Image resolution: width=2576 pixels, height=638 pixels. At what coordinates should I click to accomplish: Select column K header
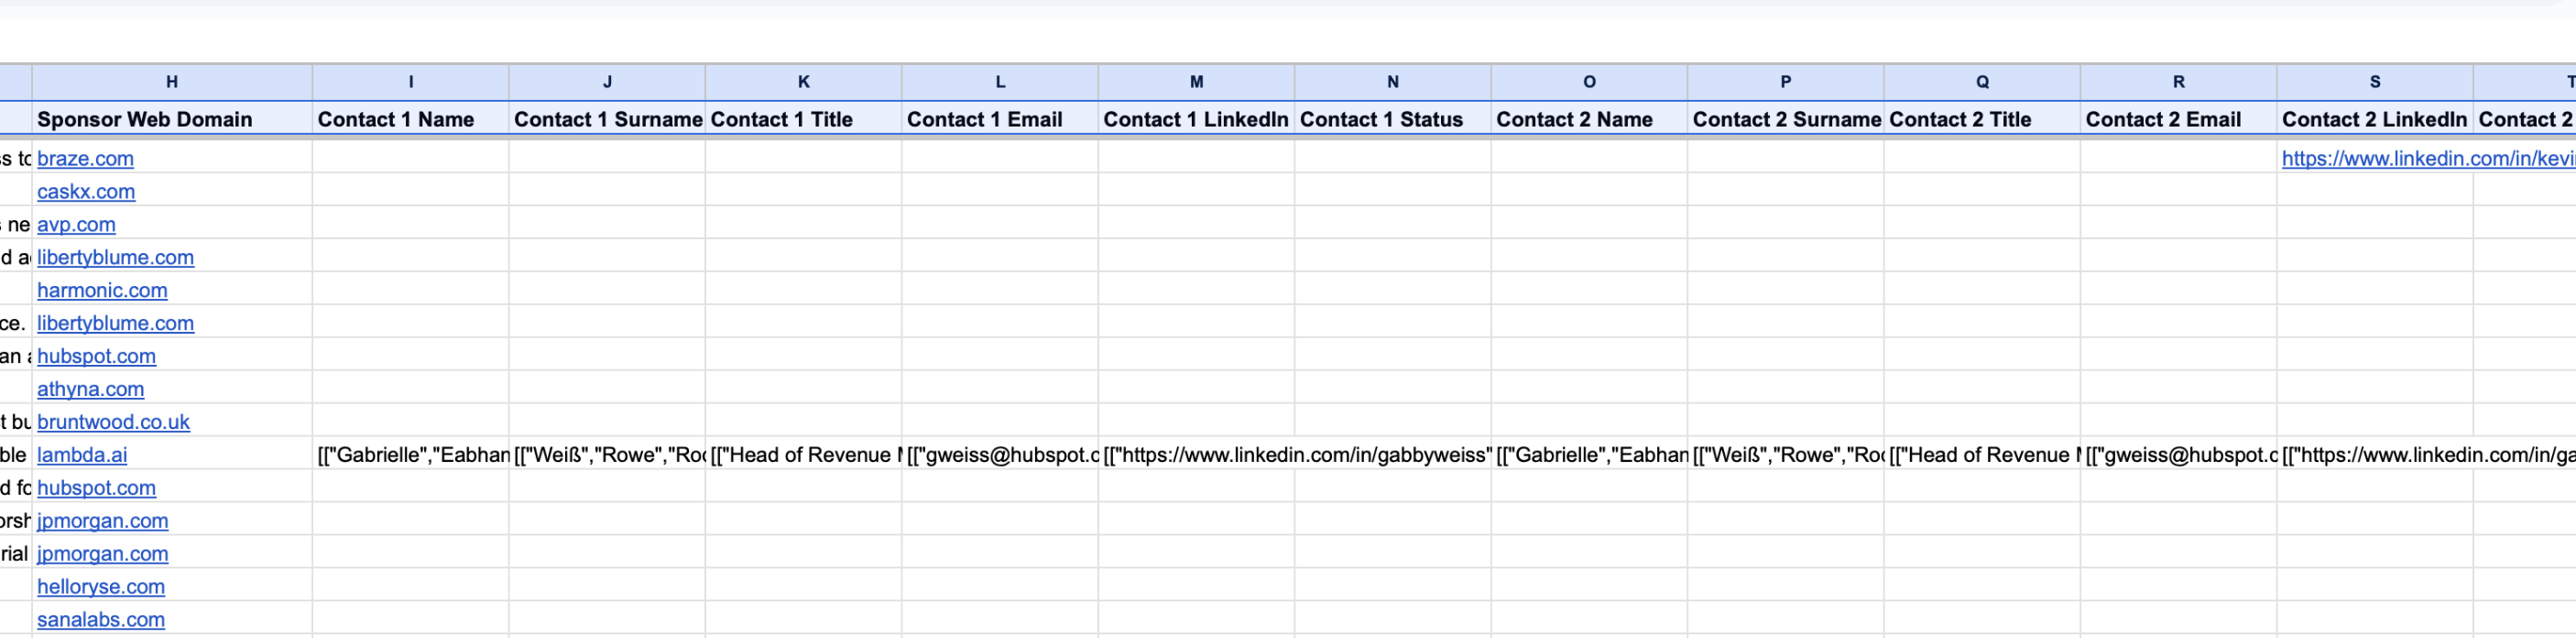point(803,82)
